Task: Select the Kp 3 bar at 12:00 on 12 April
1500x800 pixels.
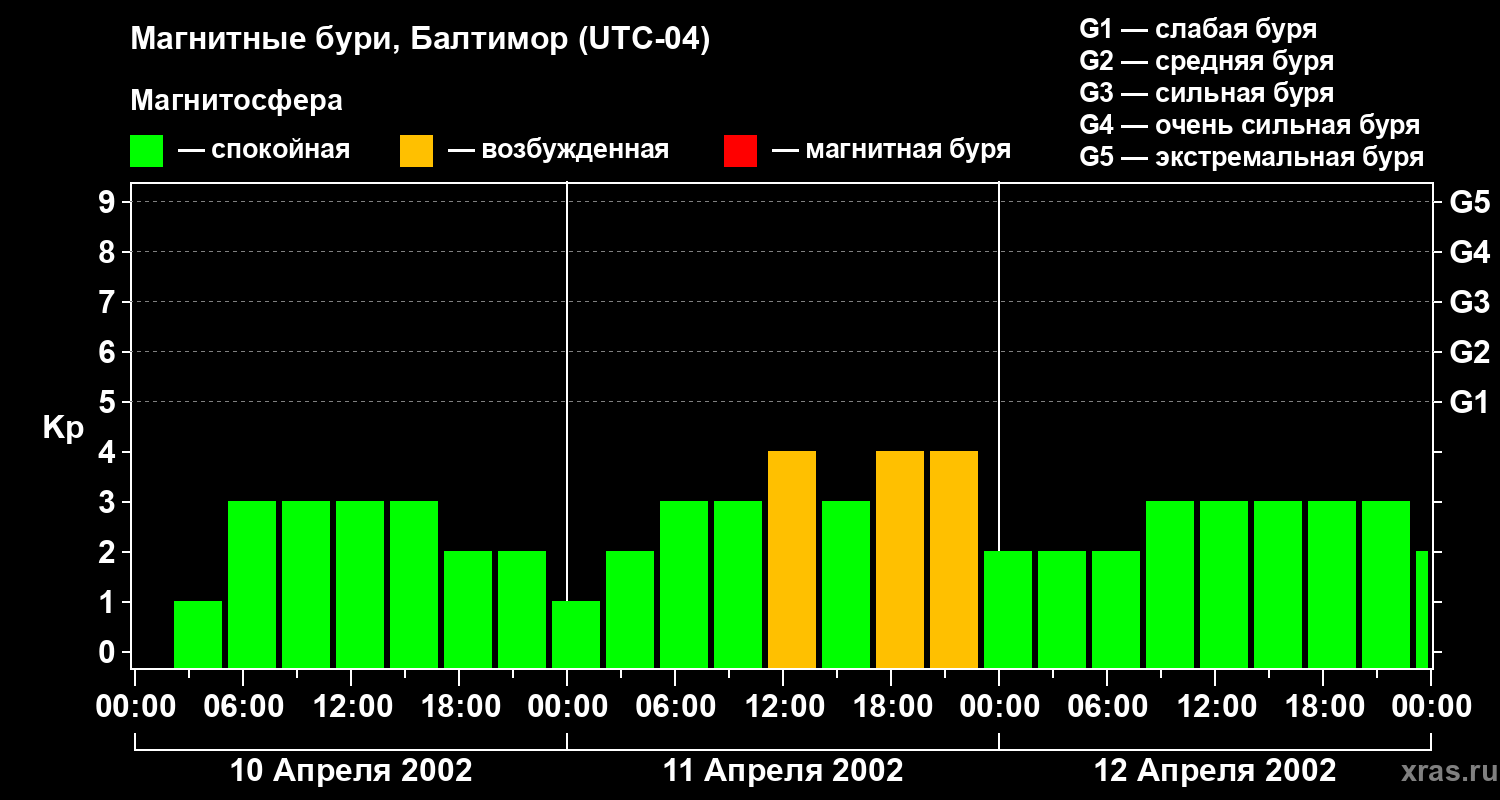Action: tap(1224, 585)
